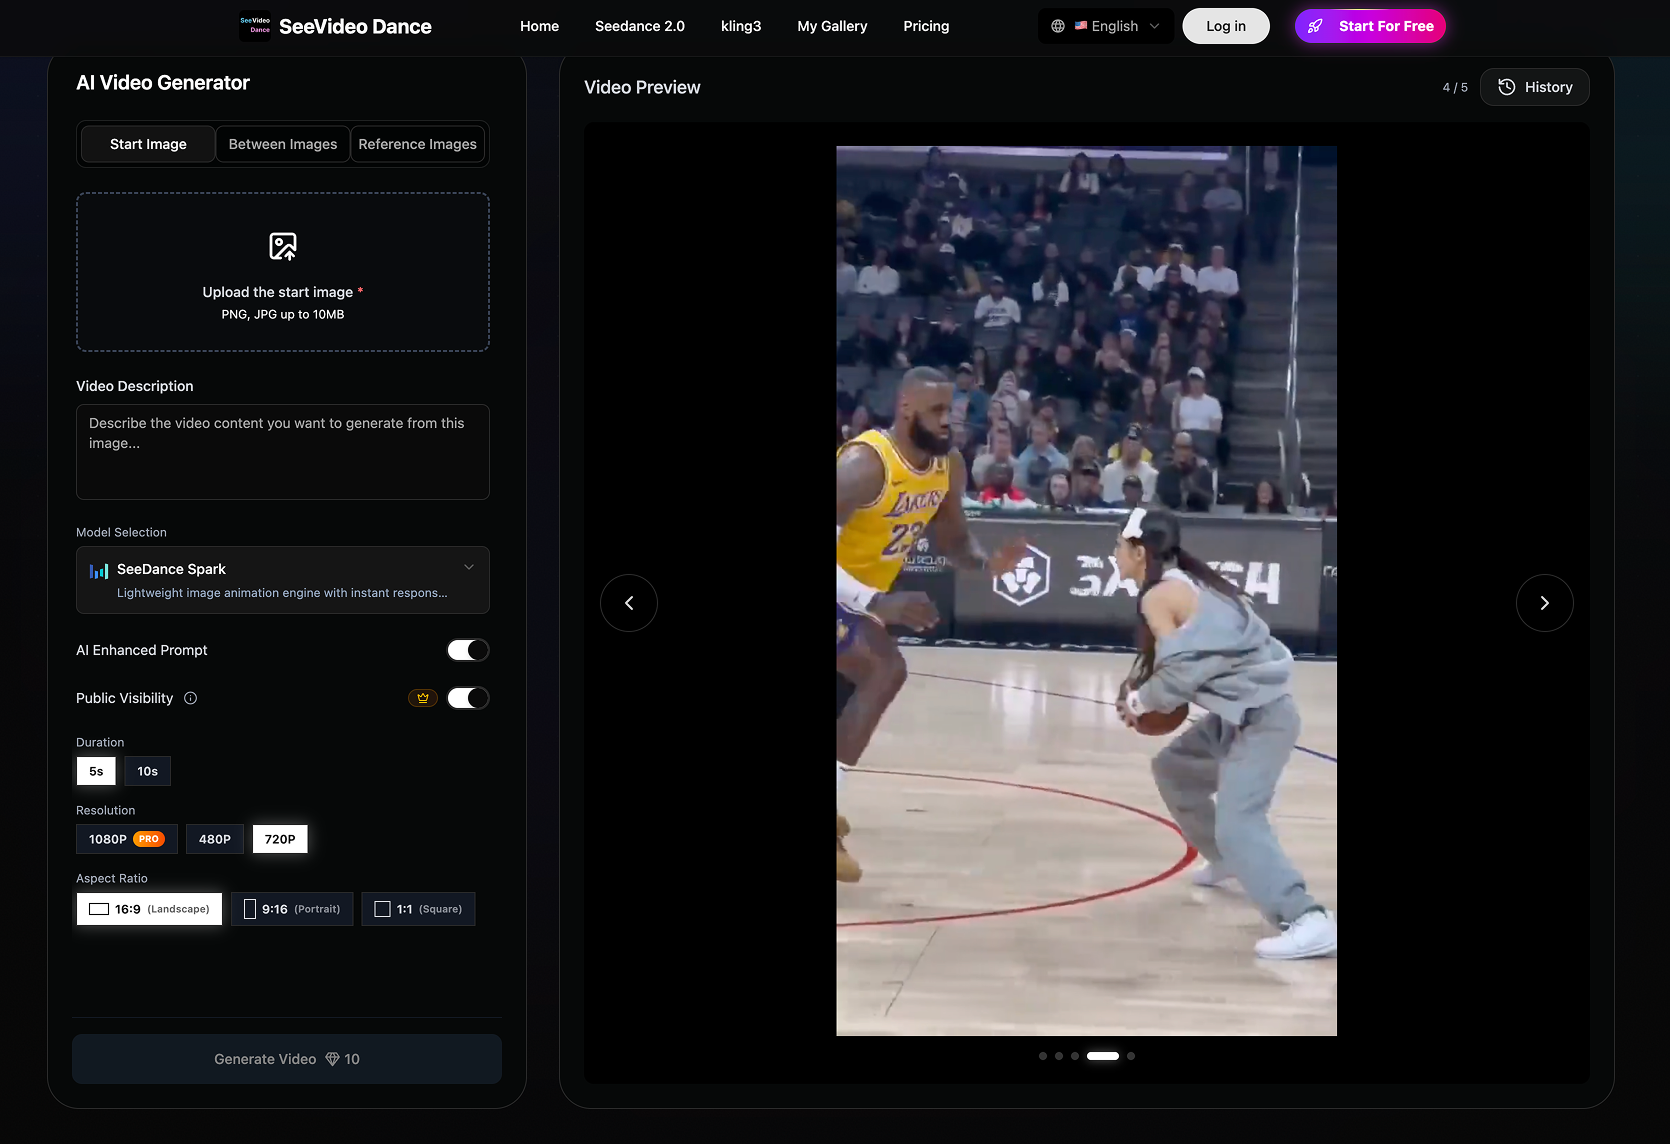Click the Log in button

(x=1225, y=26)
